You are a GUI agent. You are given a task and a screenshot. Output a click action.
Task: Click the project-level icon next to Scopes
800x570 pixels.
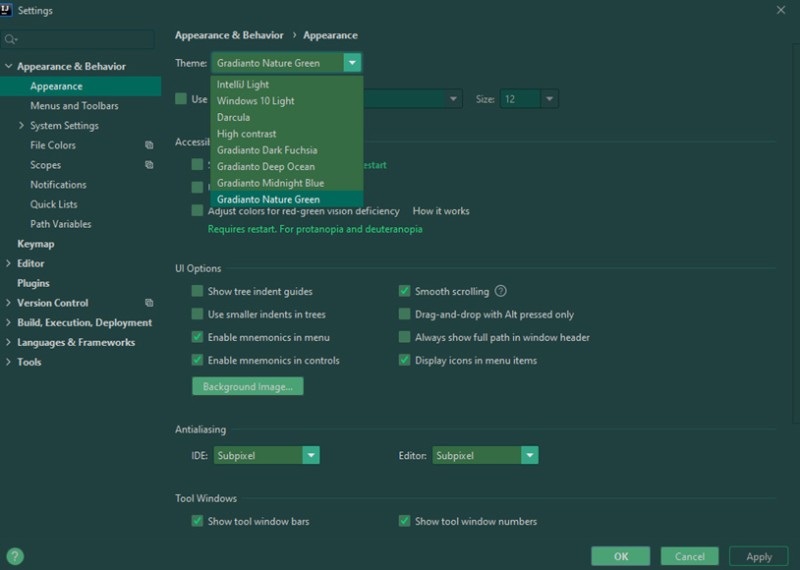pos(149,165)
